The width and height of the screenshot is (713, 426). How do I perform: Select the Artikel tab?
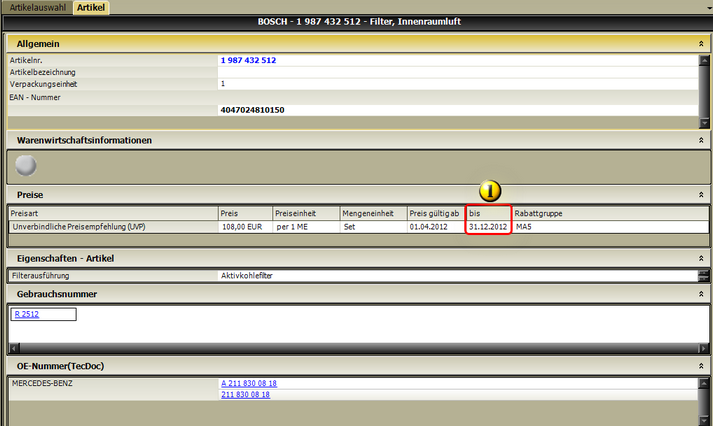pyautogui.click(x=91, y=7)
